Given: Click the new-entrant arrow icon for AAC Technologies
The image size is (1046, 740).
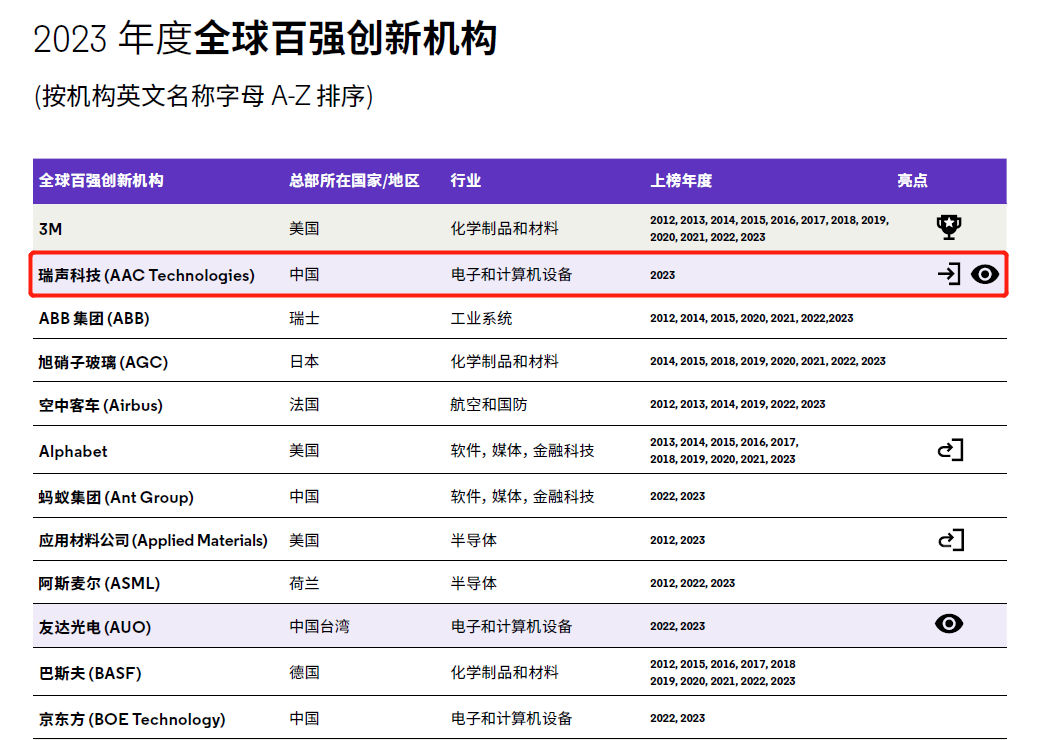Looking at the screenshot, I should click(x=949, y=274).
